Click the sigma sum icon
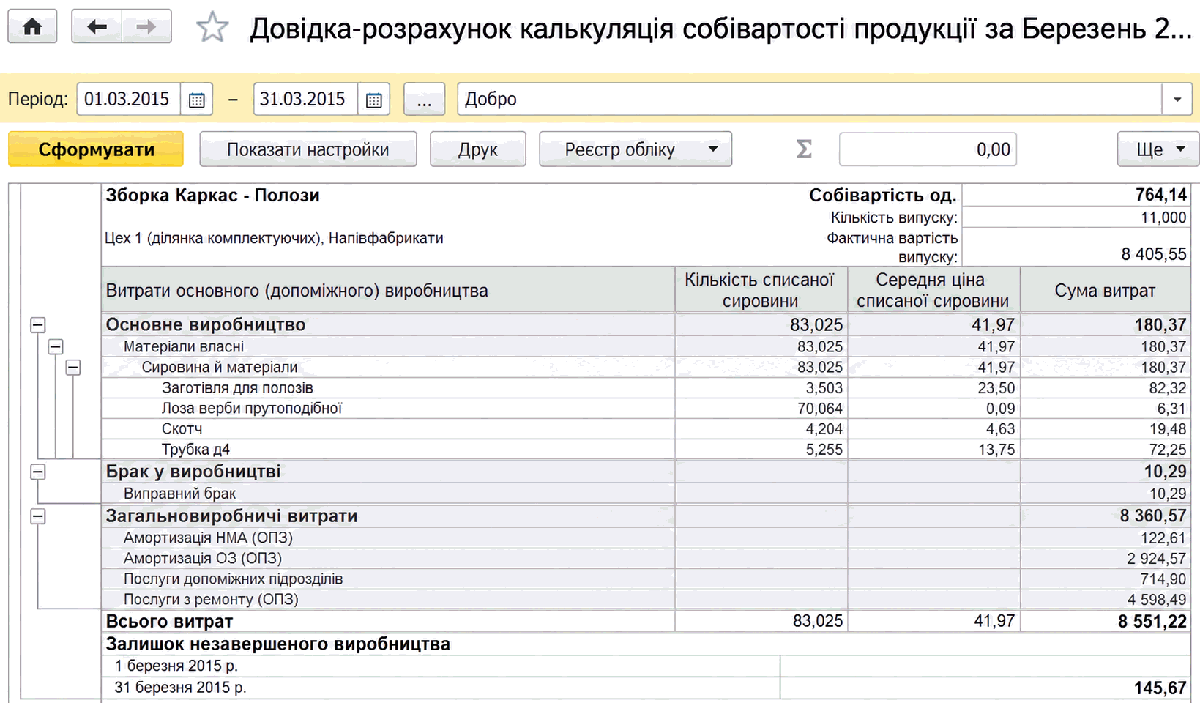This screenshot has height=703, width=1200. pos(804,149)
